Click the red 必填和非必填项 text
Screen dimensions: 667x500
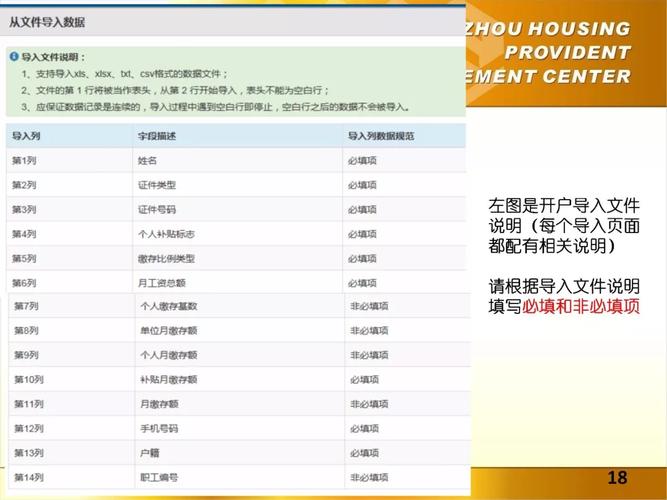(581, 306)
